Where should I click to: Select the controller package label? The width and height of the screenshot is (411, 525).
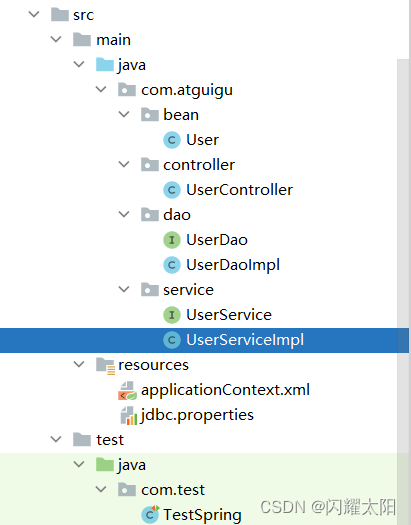pos(199,165)
